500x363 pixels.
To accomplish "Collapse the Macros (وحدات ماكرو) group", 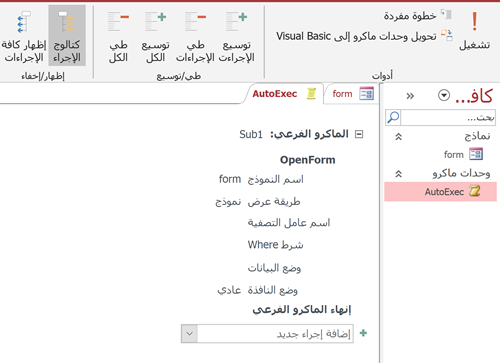I will click(399, 174).
